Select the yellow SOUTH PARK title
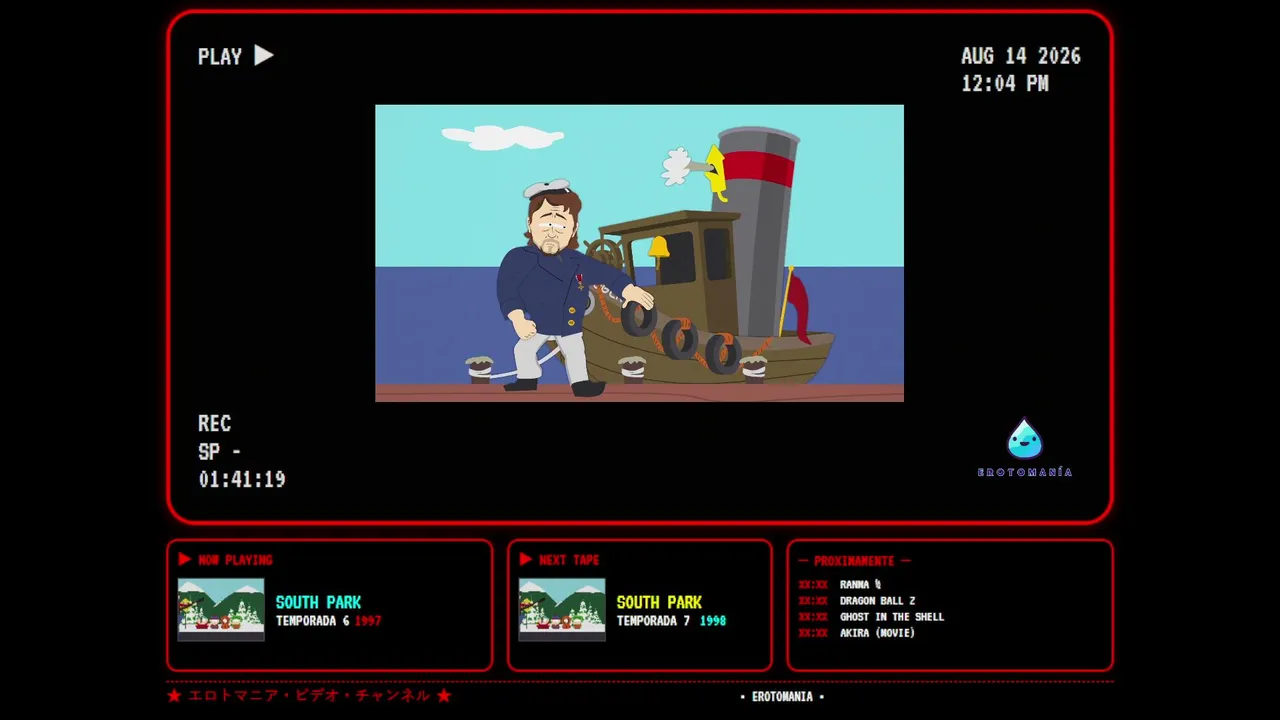Viewport: 1280px width, 720px height. coord(659,602)
